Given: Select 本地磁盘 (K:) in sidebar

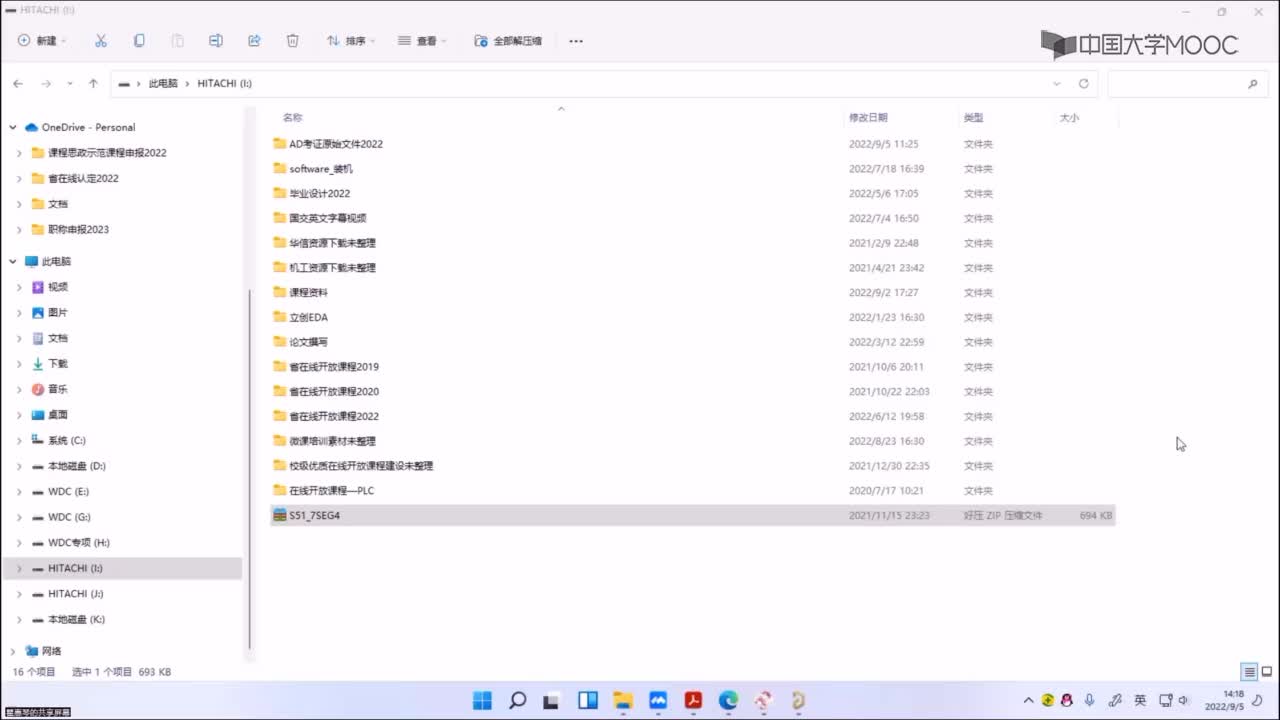Looking at the screenshot, I should click(x=76, y=619).
